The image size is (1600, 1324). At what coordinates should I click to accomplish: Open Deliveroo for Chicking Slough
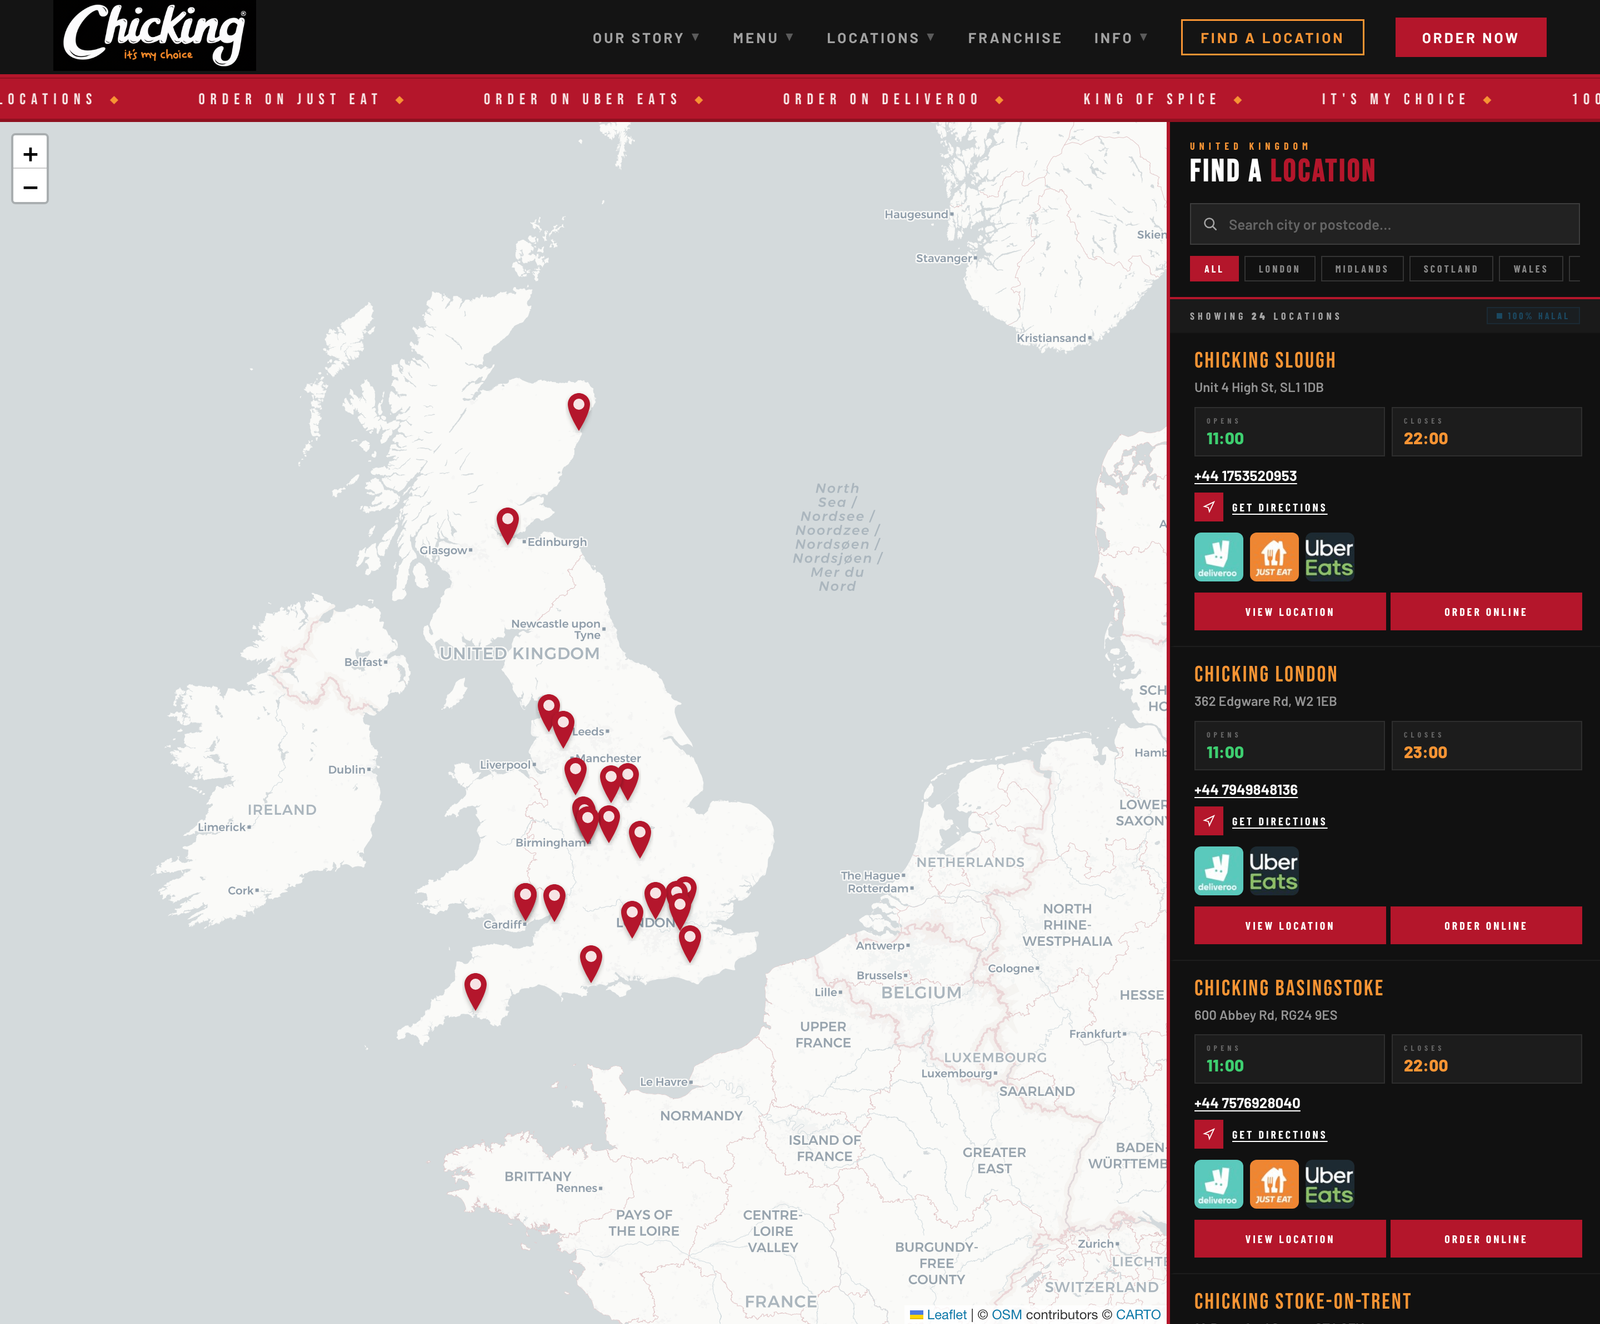[1219, 557]
